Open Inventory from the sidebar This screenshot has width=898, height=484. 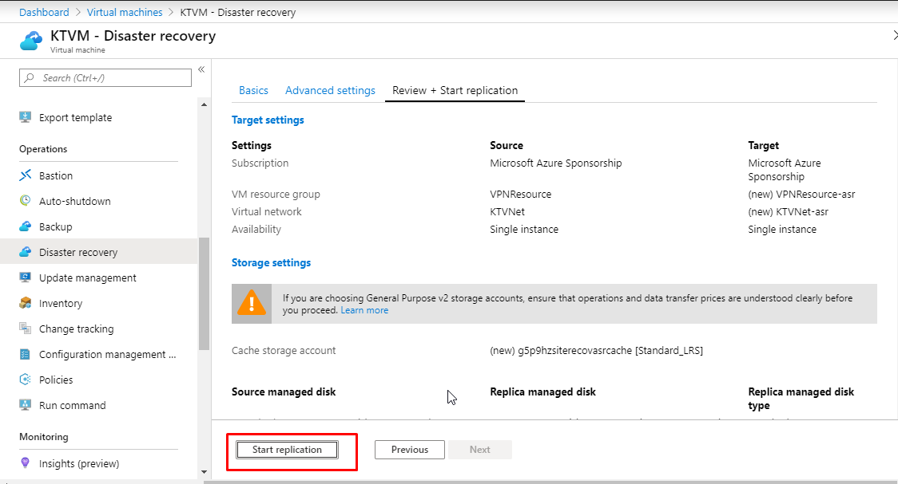(60, 303)
